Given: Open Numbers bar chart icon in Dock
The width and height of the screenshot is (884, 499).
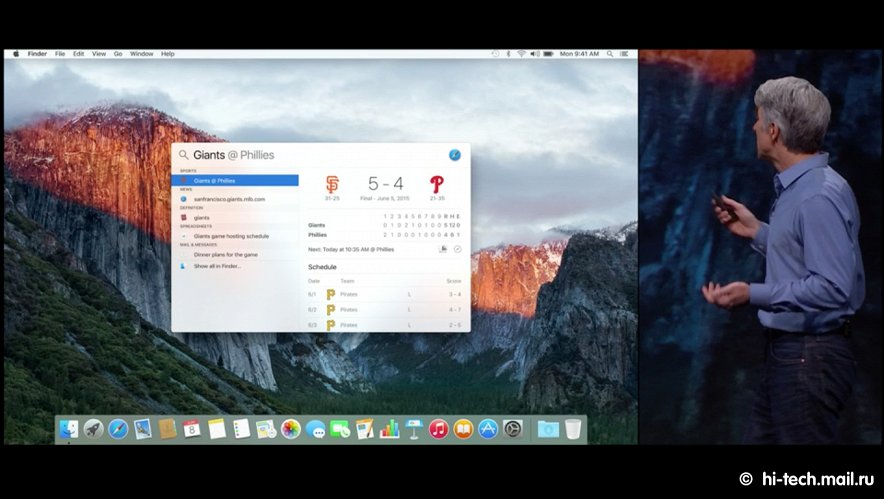Looking at the screenshot, I should tap(390, 429).
